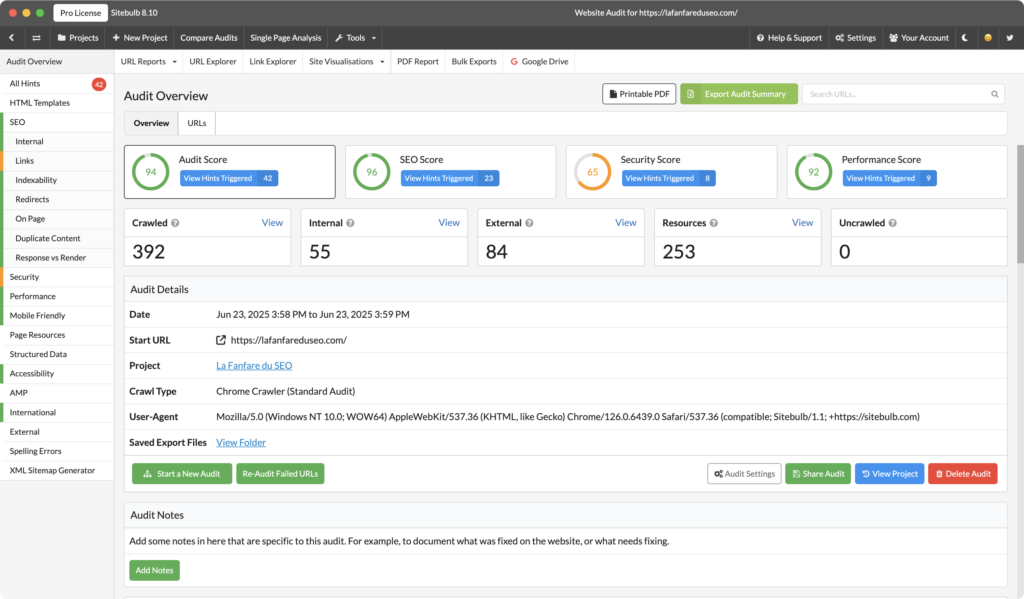Viewport: 1024px width, 599px height.
Task: Open Structured Data in the sidebar
Action: pyautogui.click(x=57, y=354)
